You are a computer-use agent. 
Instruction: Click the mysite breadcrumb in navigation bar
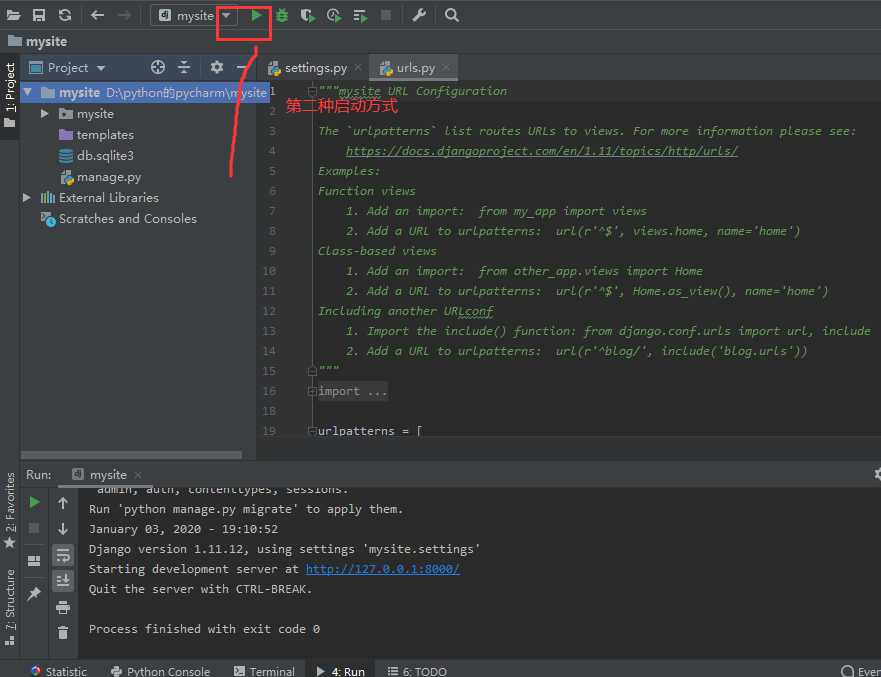[38, 42]
